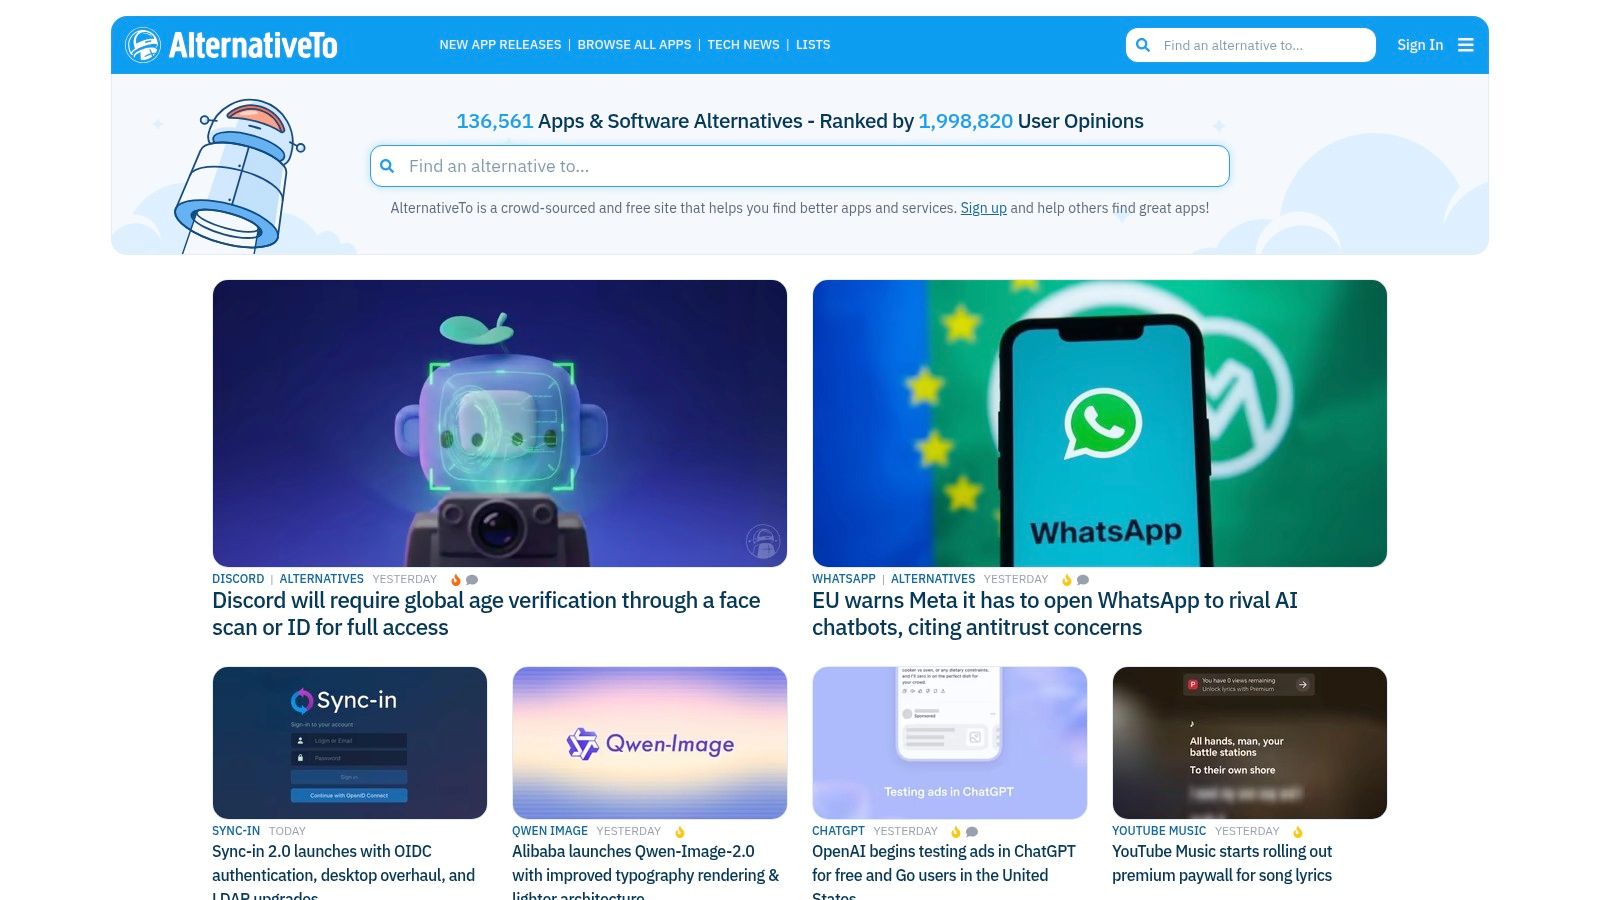This screenshot has height=900, width=1600.
Task: Click the magnifier icon in main search
Action: click(x=387, y=166)
